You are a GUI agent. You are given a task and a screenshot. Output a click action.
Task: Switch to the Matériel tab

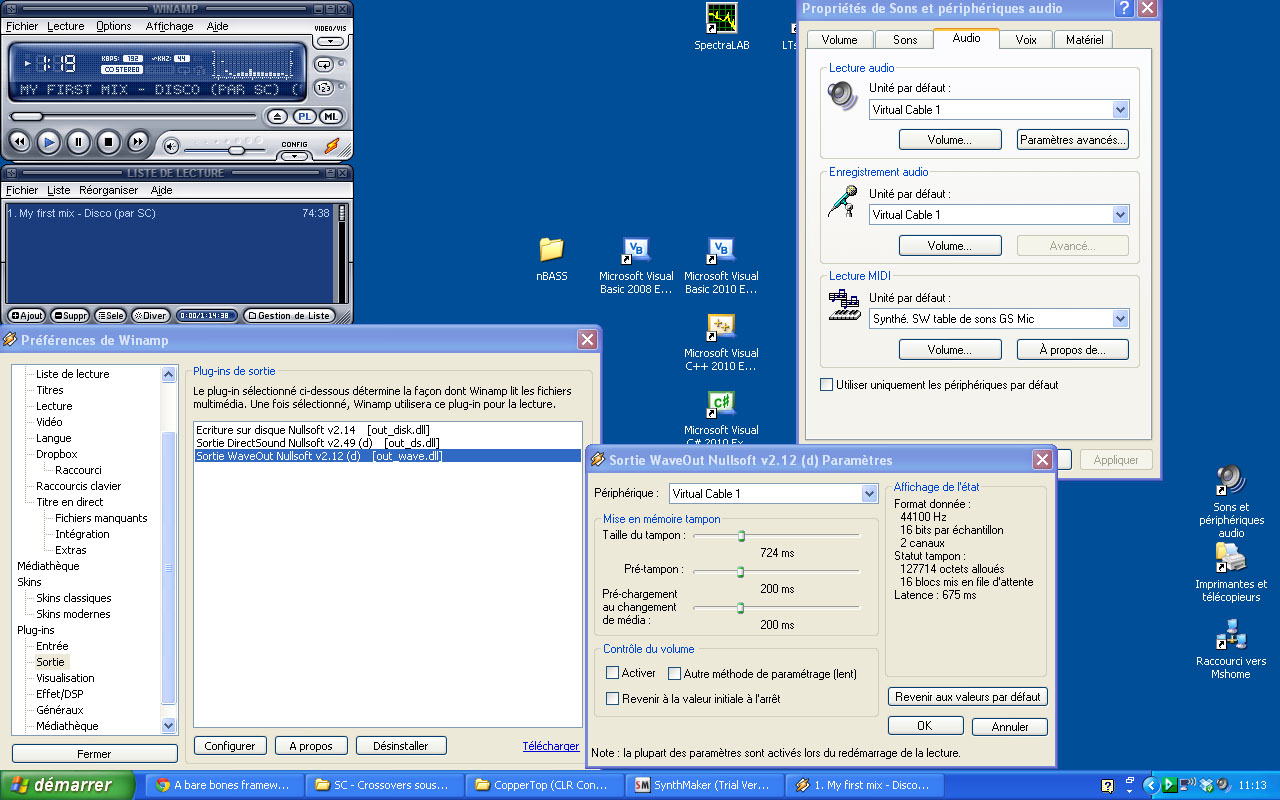pyautogui.click(x=1085, y=39)
